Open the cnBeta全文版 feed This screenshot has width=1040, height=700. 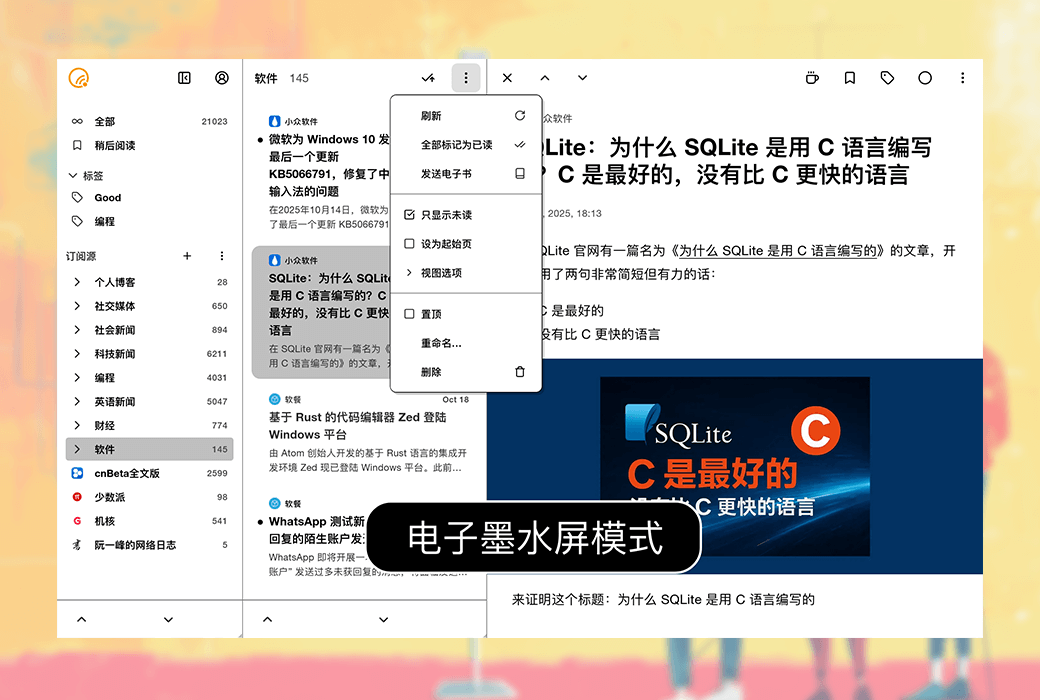click(127, 473)
